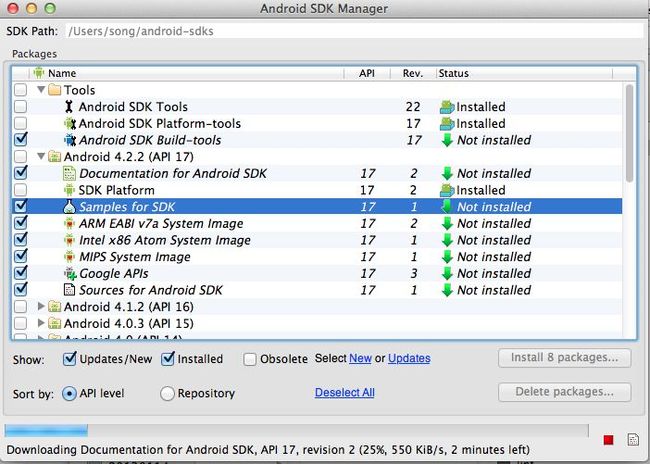Viewport: 650px width, 464px height.
Task: Click the Deselect All link
Action: [344, 392]
